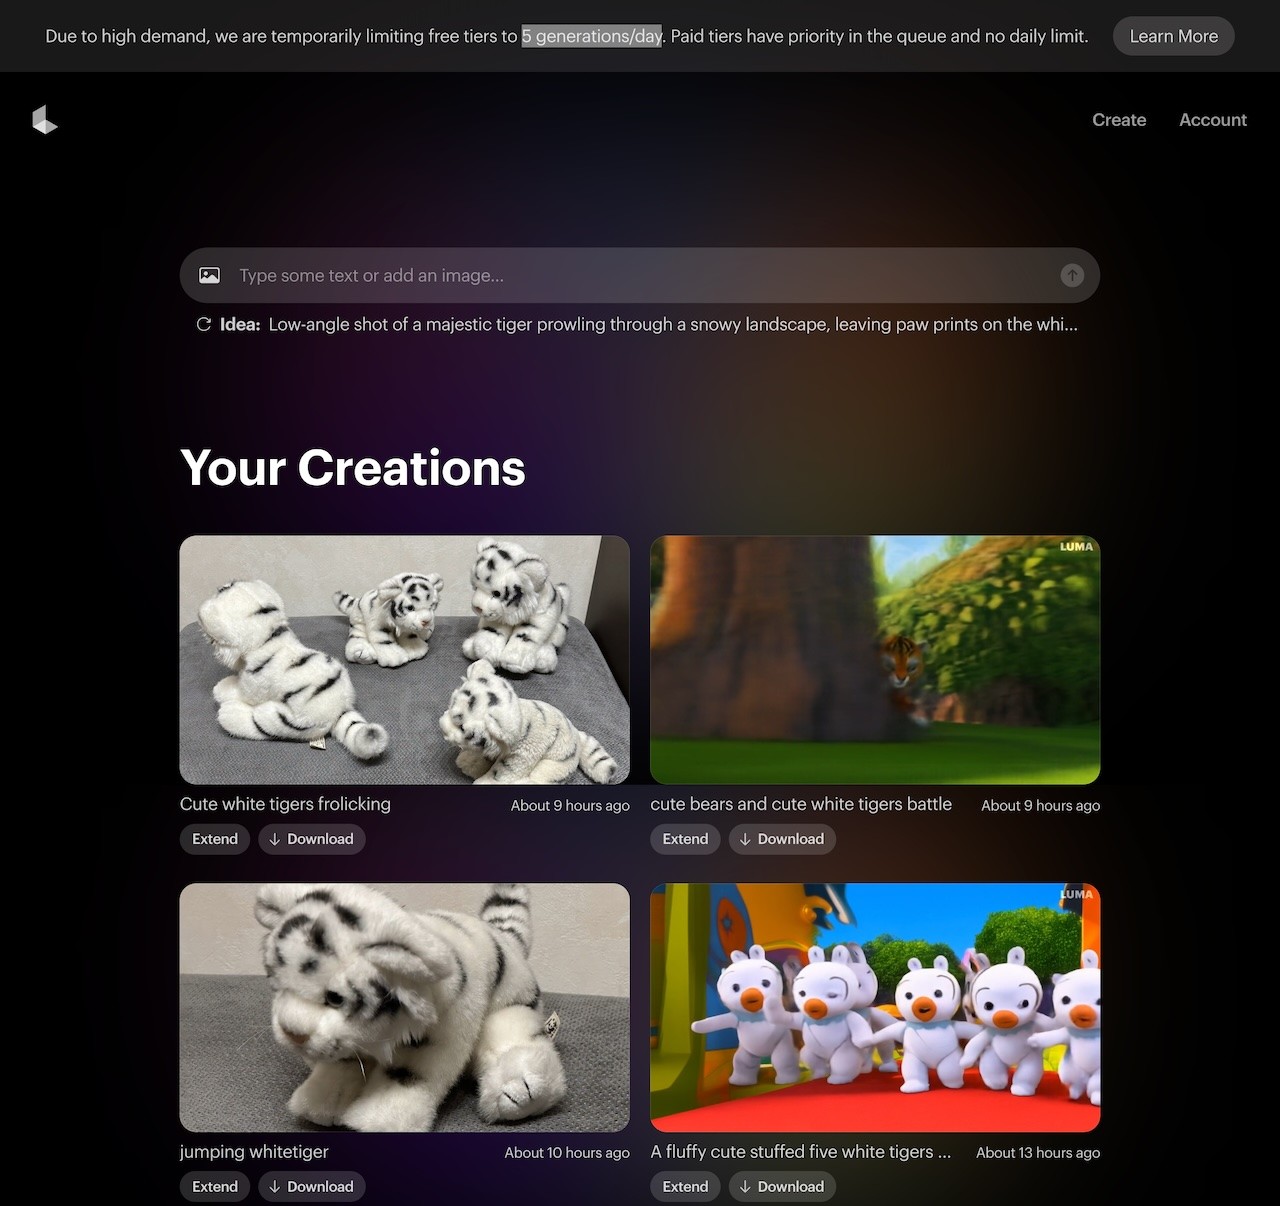Download the jumping whitetiger video

[312, 1186]
